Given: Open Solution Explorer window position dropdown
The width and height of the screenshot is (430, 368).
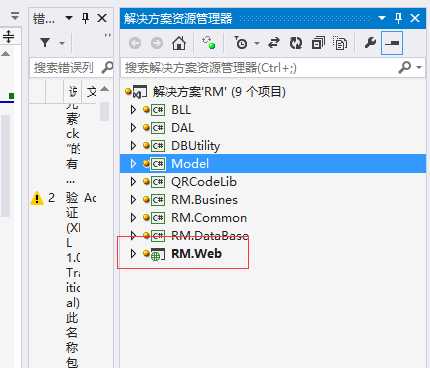Looking at the screenshot, I should 382,18.
